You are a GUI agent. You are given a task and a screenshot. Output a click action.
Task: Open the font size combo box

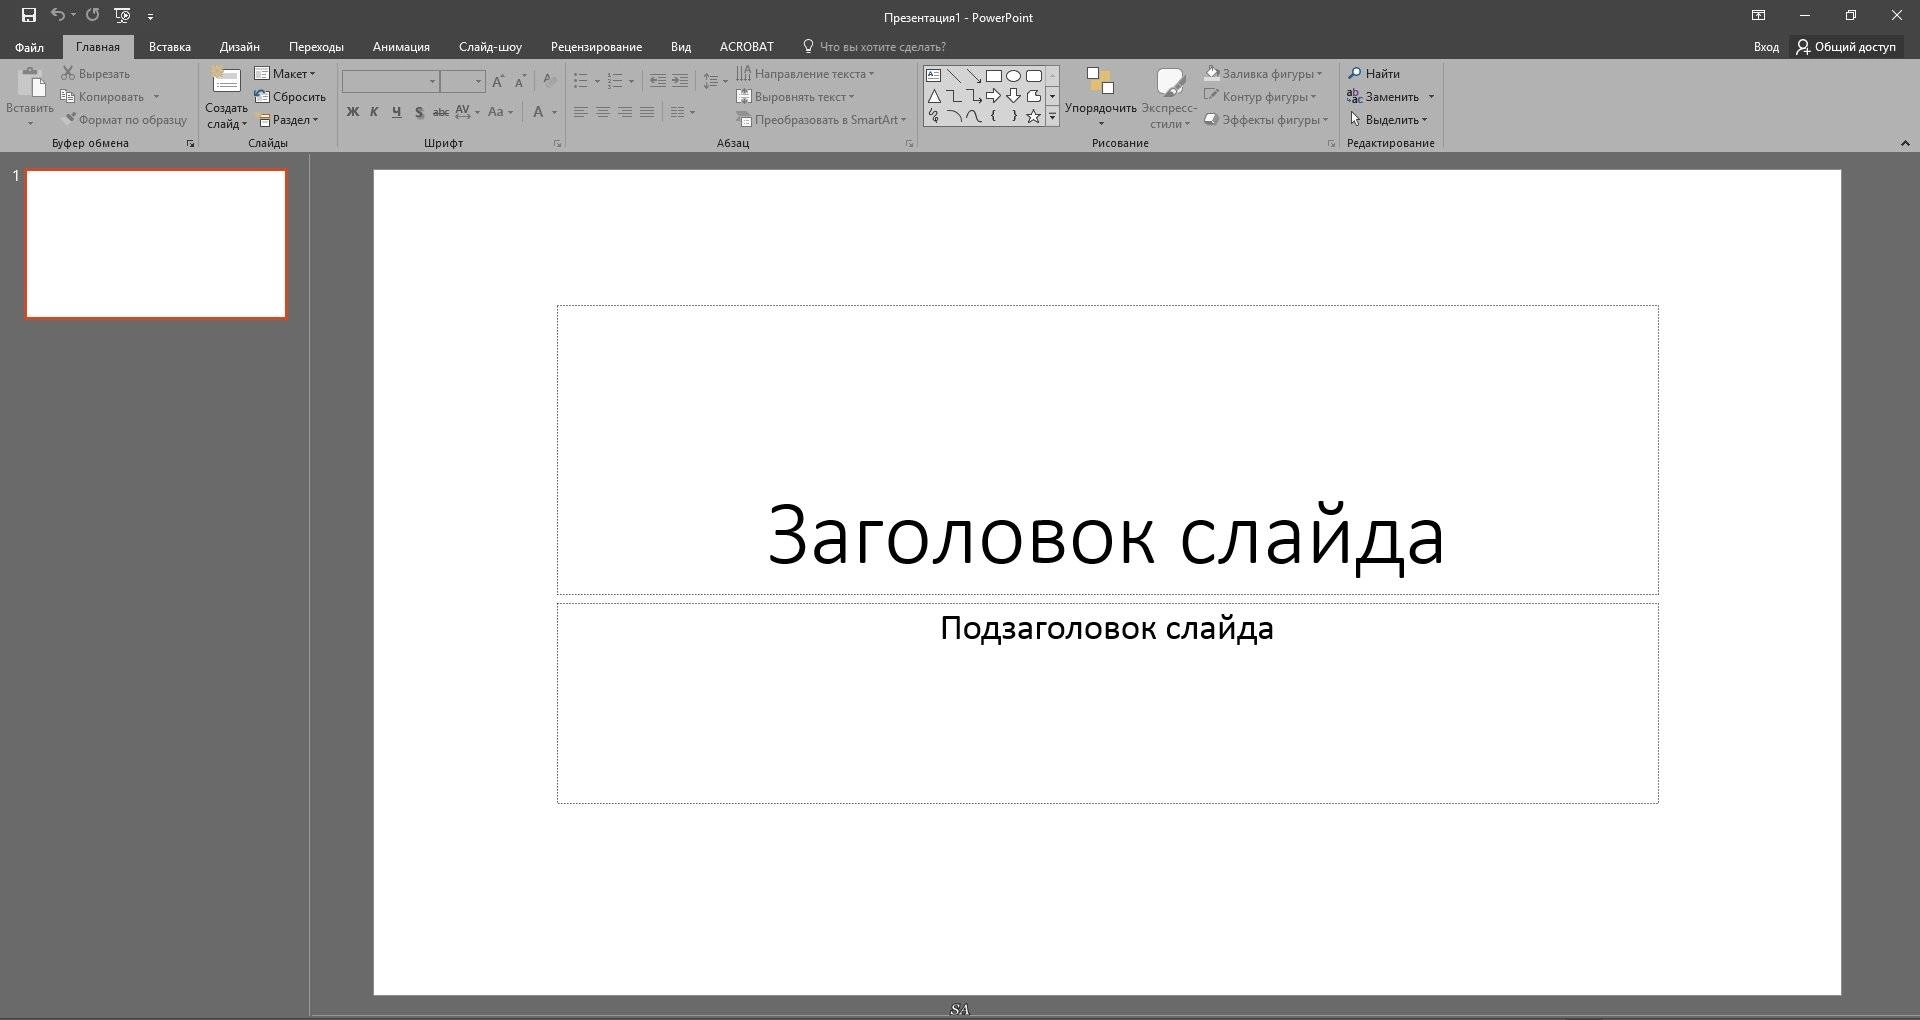[463, 81]
